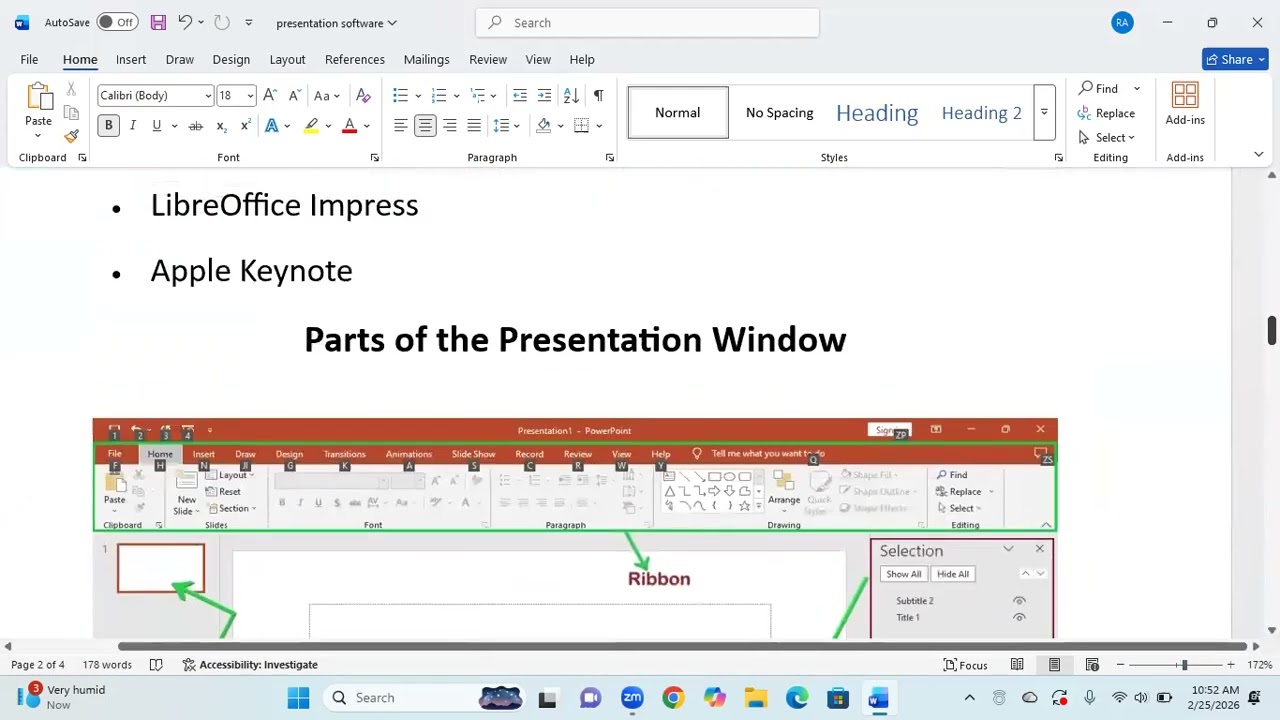
Task: Switch to the Layout tab
Action: click(x=287, y=59)
